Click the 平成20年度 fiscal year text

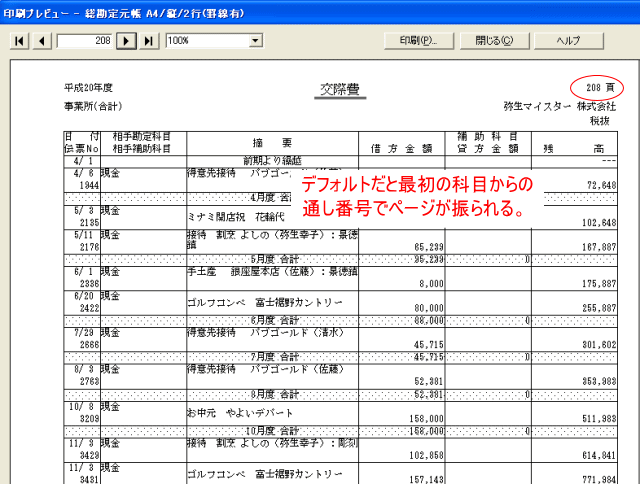click(x=88, y=88)
